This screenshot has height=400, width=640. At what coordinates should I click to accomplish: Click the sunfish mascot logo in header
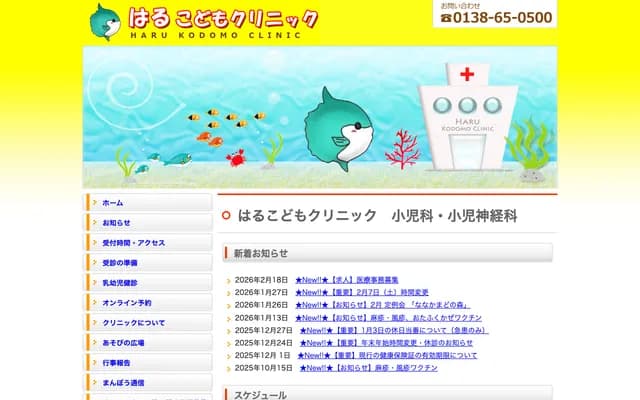click(x=105, y=22)
